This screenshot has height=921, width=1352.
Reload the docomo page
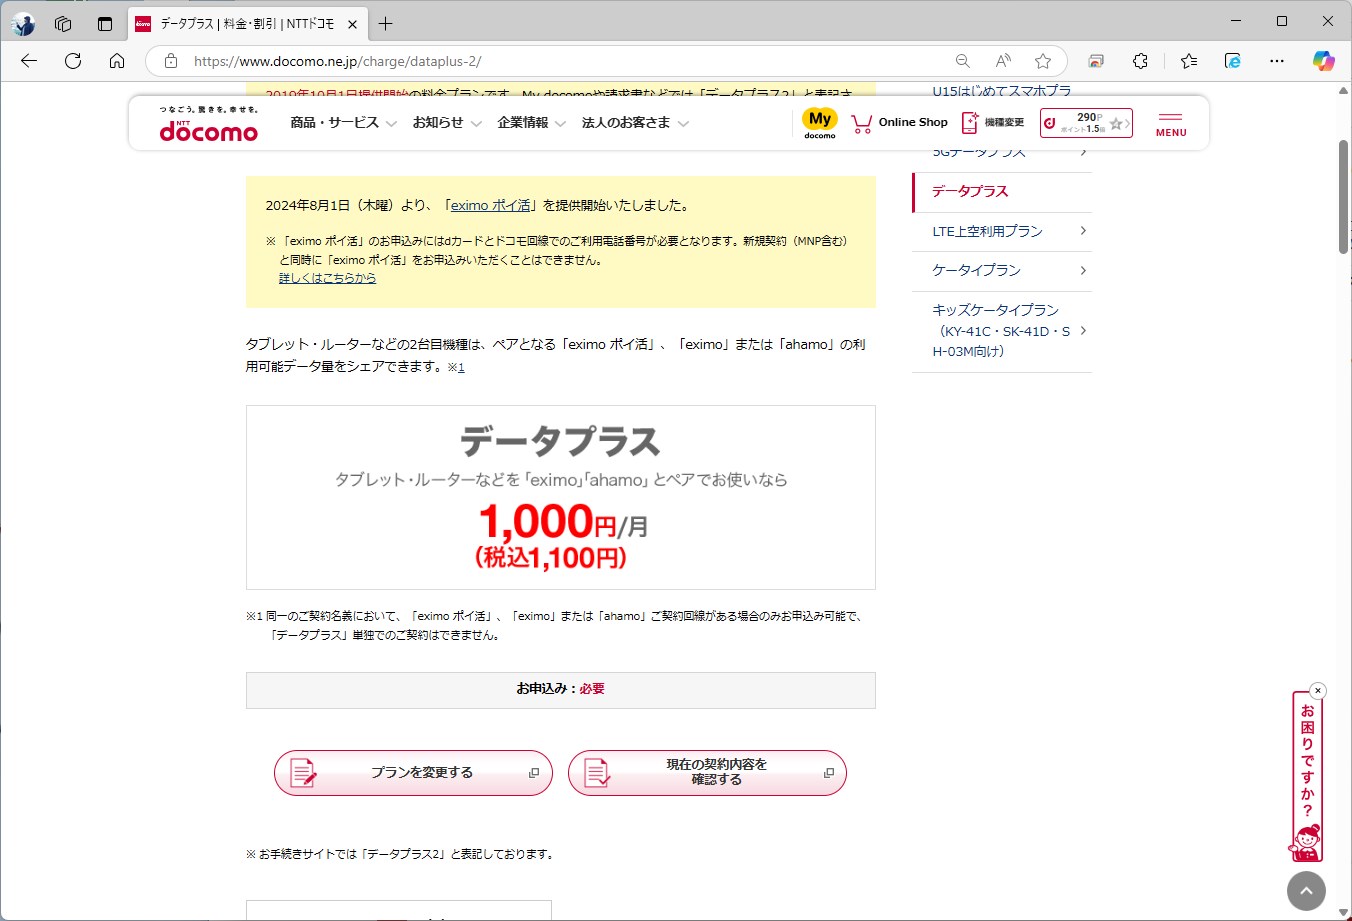pos(73,61)
